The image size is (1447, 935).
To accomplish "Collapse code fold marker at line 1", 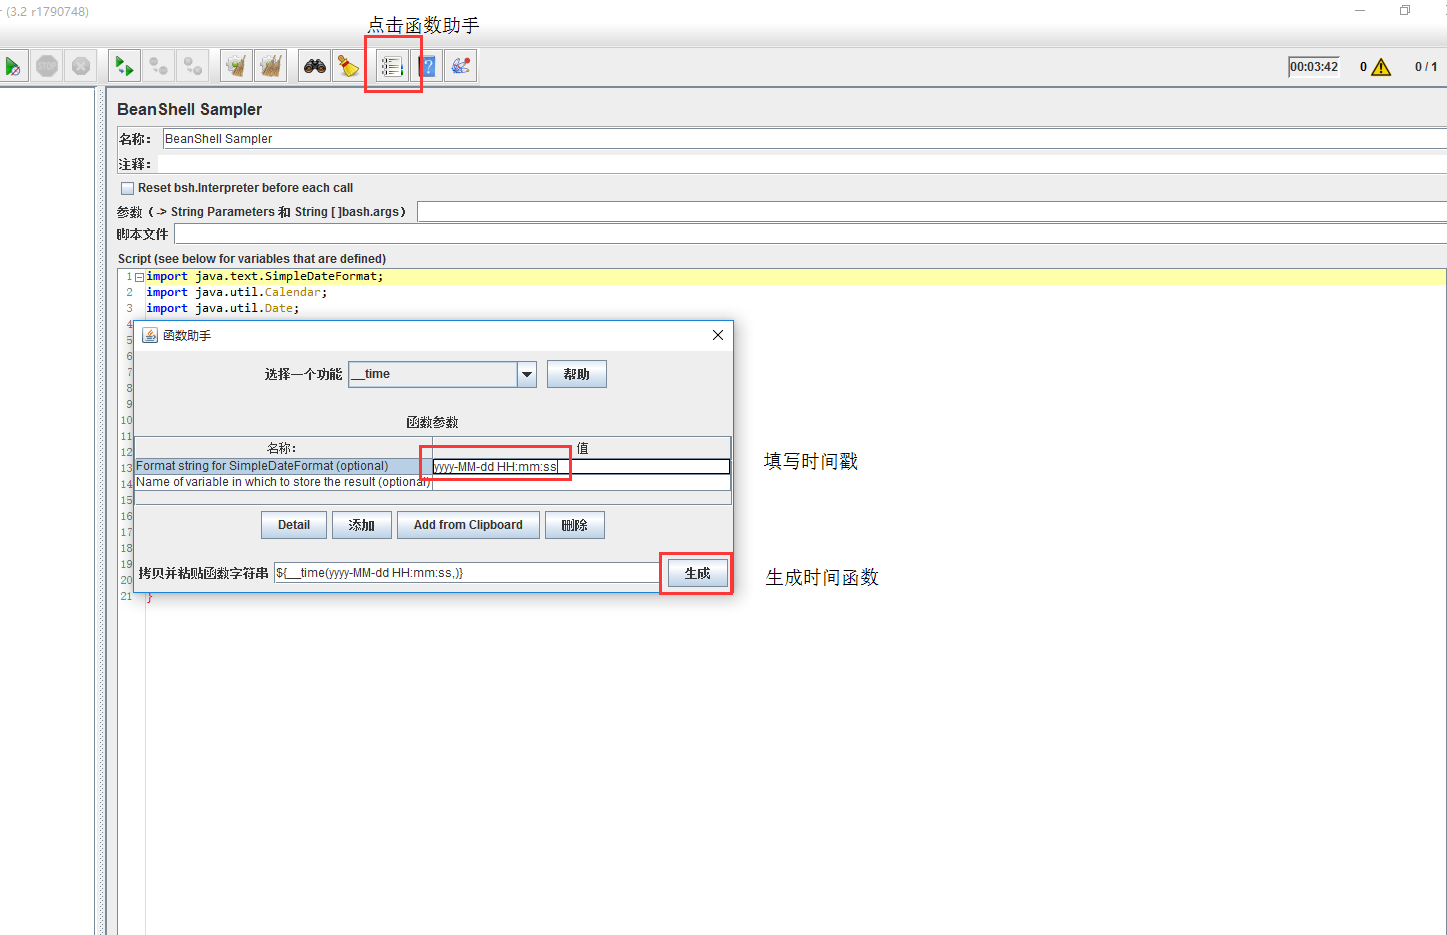I will pos(139,277).
